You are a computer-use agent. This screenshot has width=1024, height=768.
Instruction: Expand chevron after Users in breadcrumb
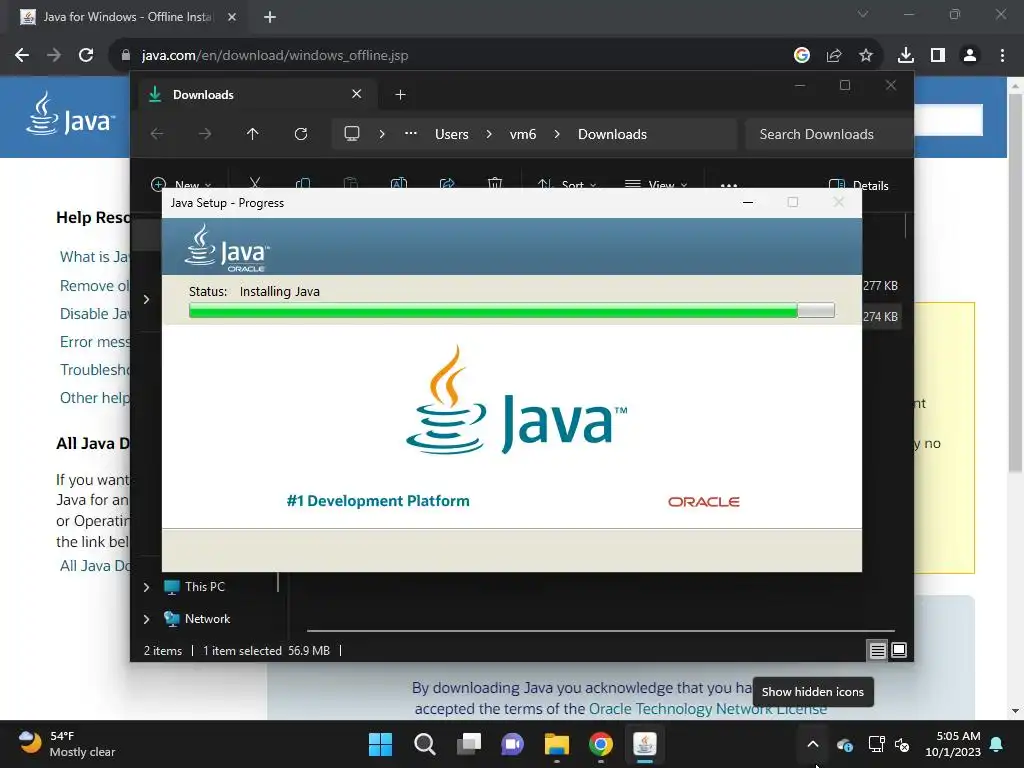tap(489, 134)
